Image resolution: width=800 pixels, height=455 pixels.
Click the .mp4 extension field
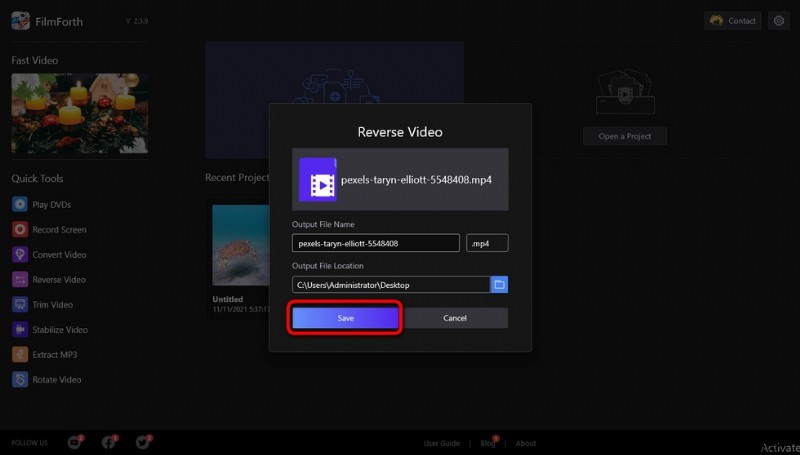coord(487,243)
